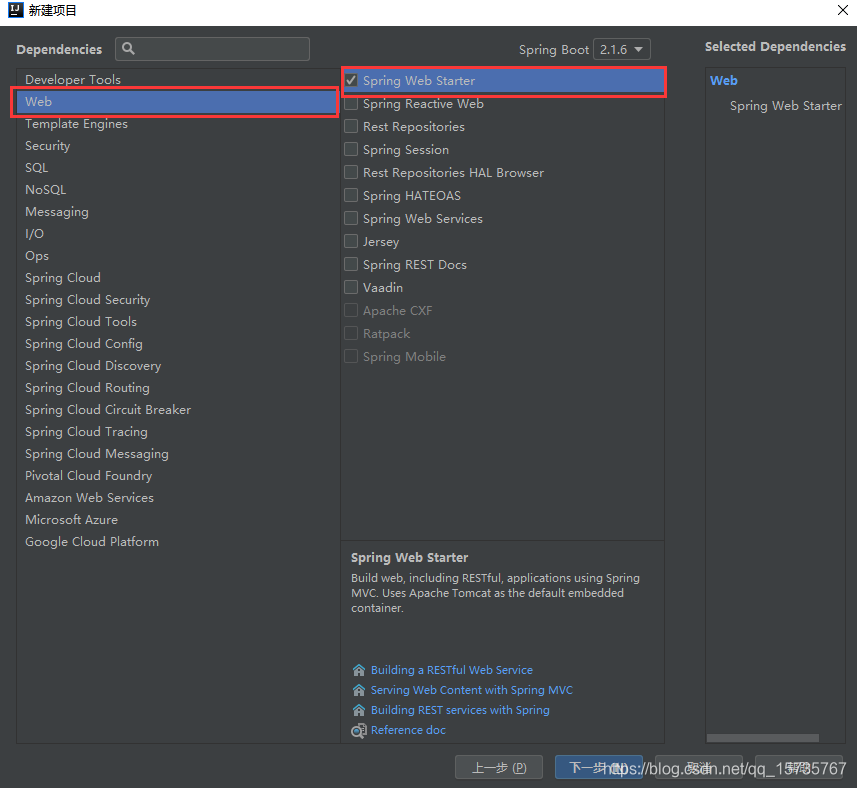The image size is (857, 788).
Task: Choose Spring Cloud Security category
Action: (178, 299)
